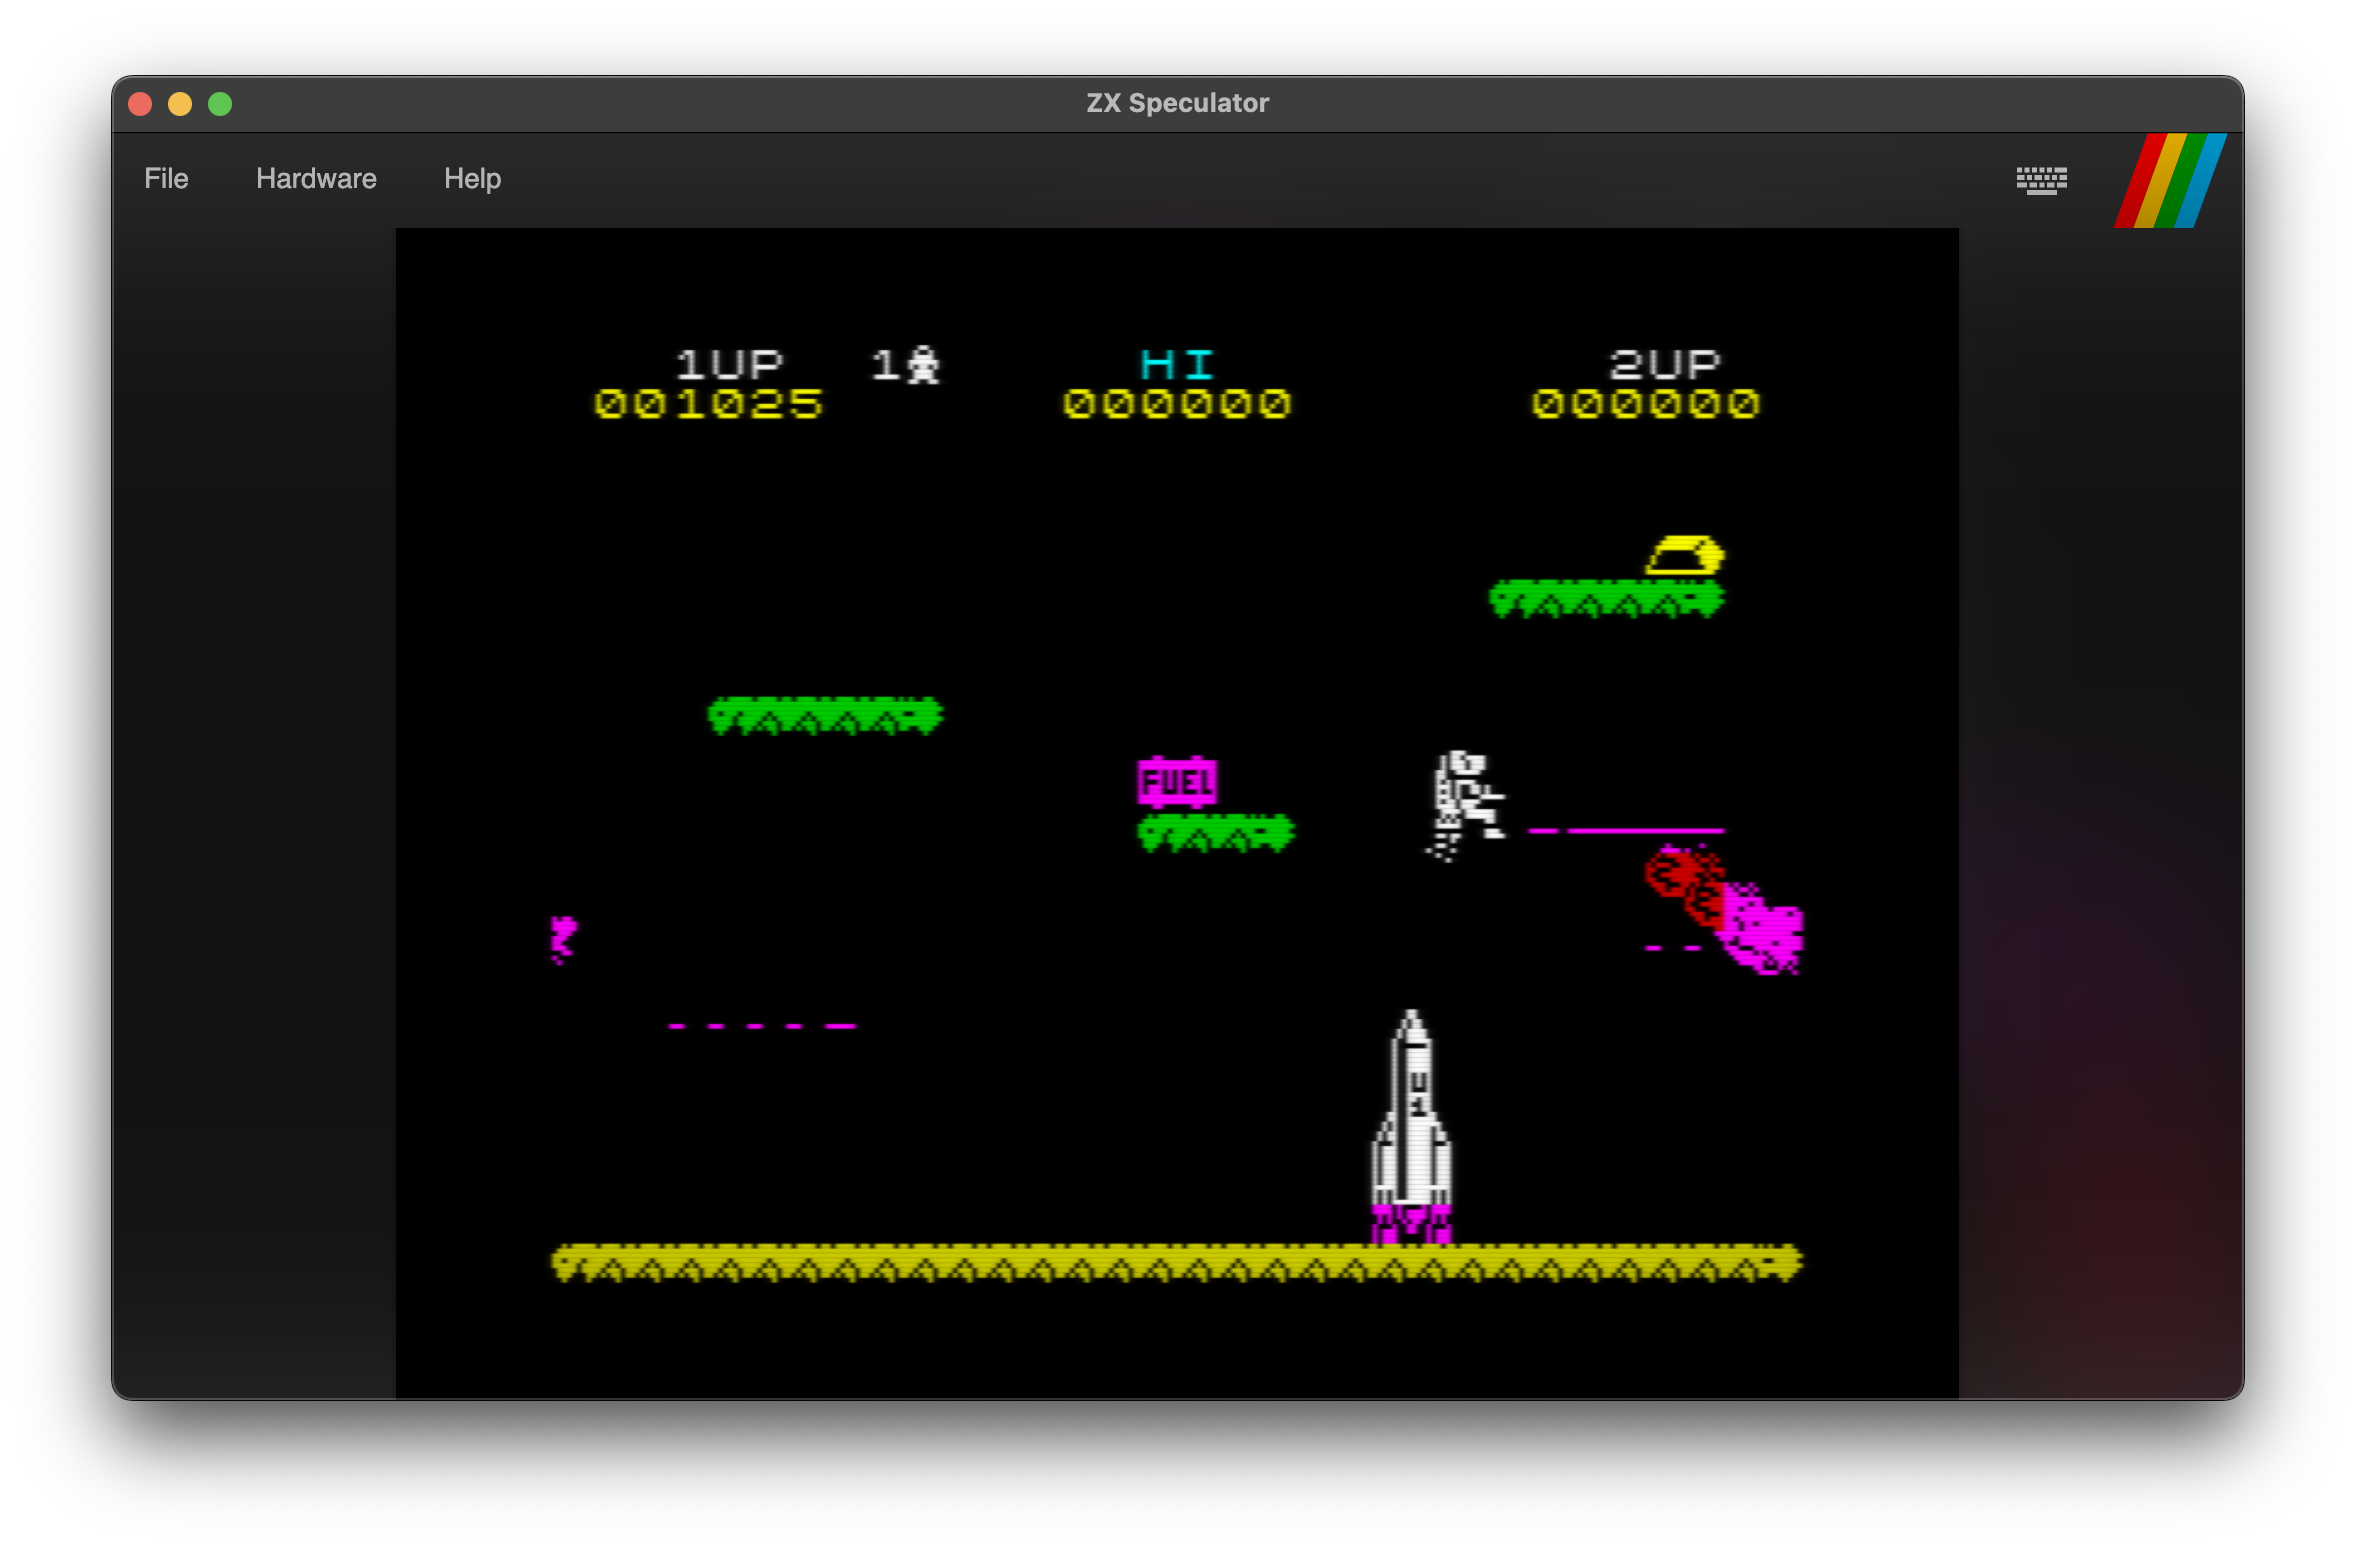
Task: Click the rainbow Spectrum stripes logo
Action: [2170, 181]
